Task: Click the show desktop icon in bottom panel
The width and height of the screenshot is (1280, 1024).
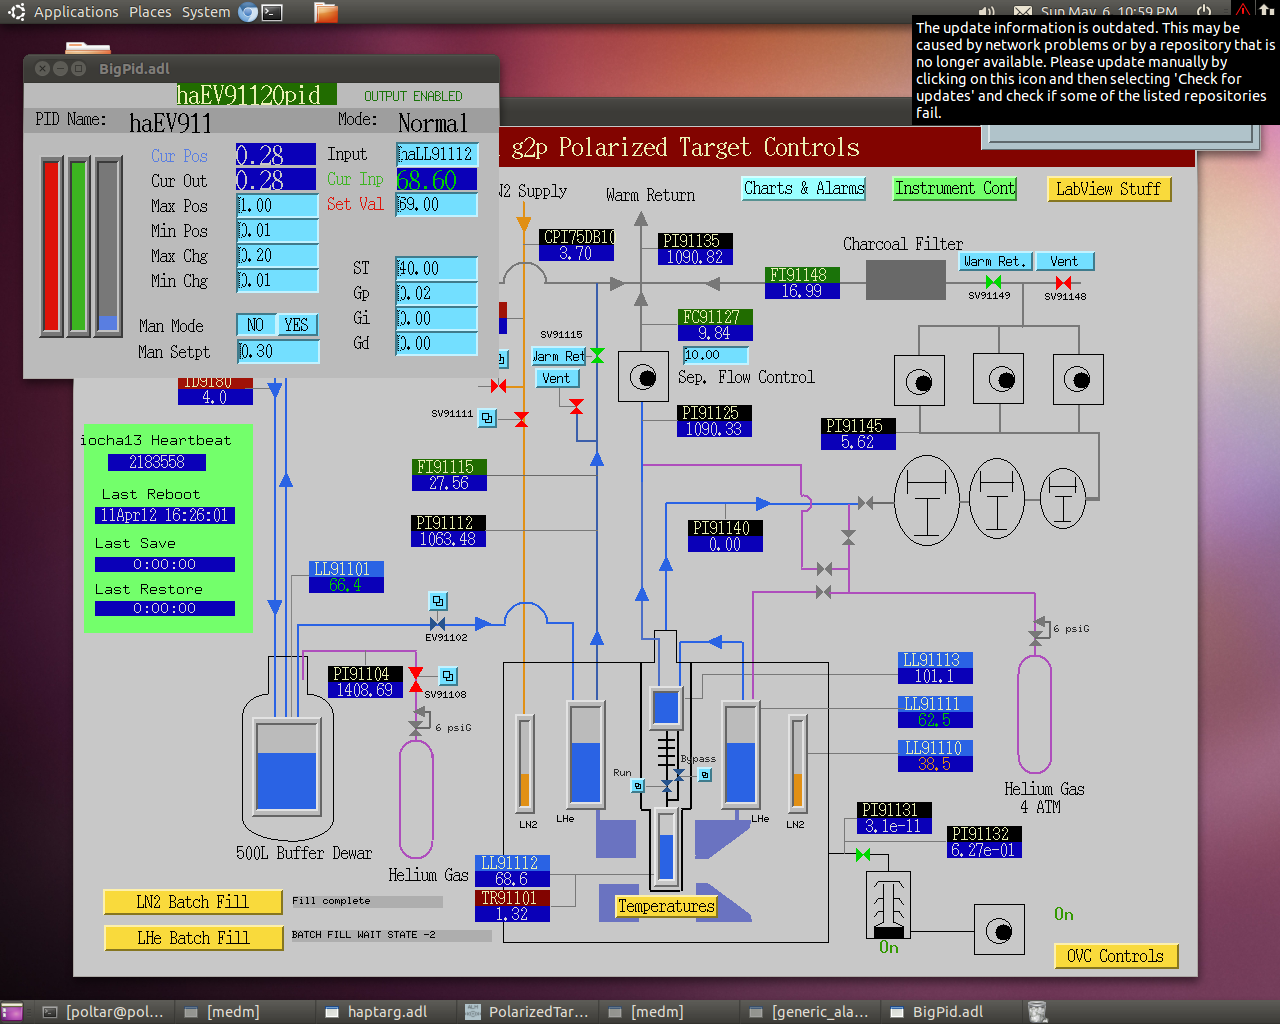Action: pyautogui.click(x=12, y=1012)
